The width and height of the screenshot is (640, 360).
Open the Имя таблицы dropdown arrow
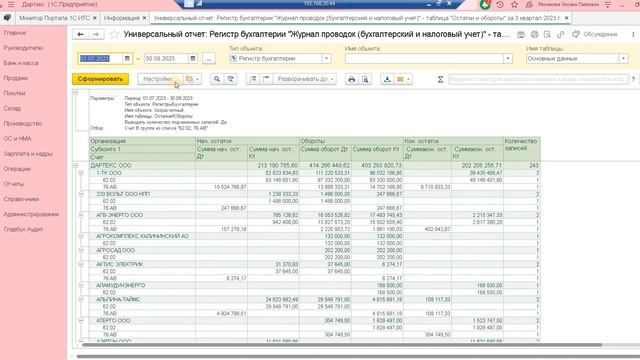pyautogui.click(x=623, y=58)
